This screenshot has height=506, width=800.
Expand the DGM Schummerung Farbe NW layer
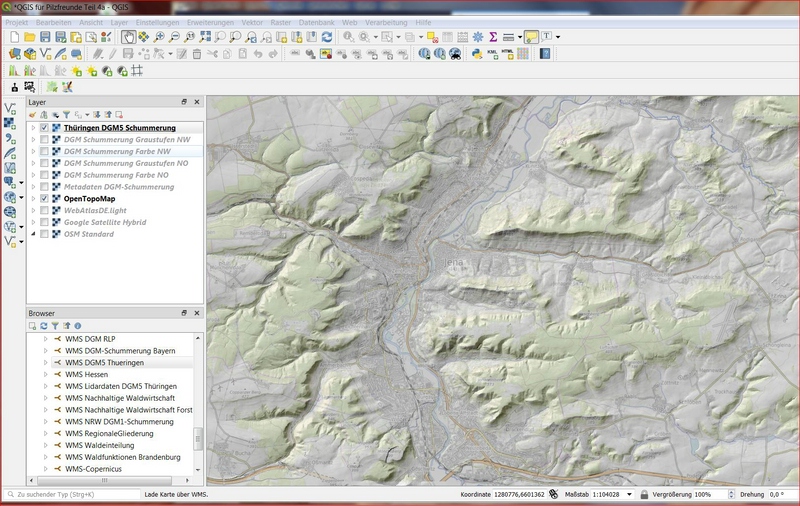pos(33,152)
